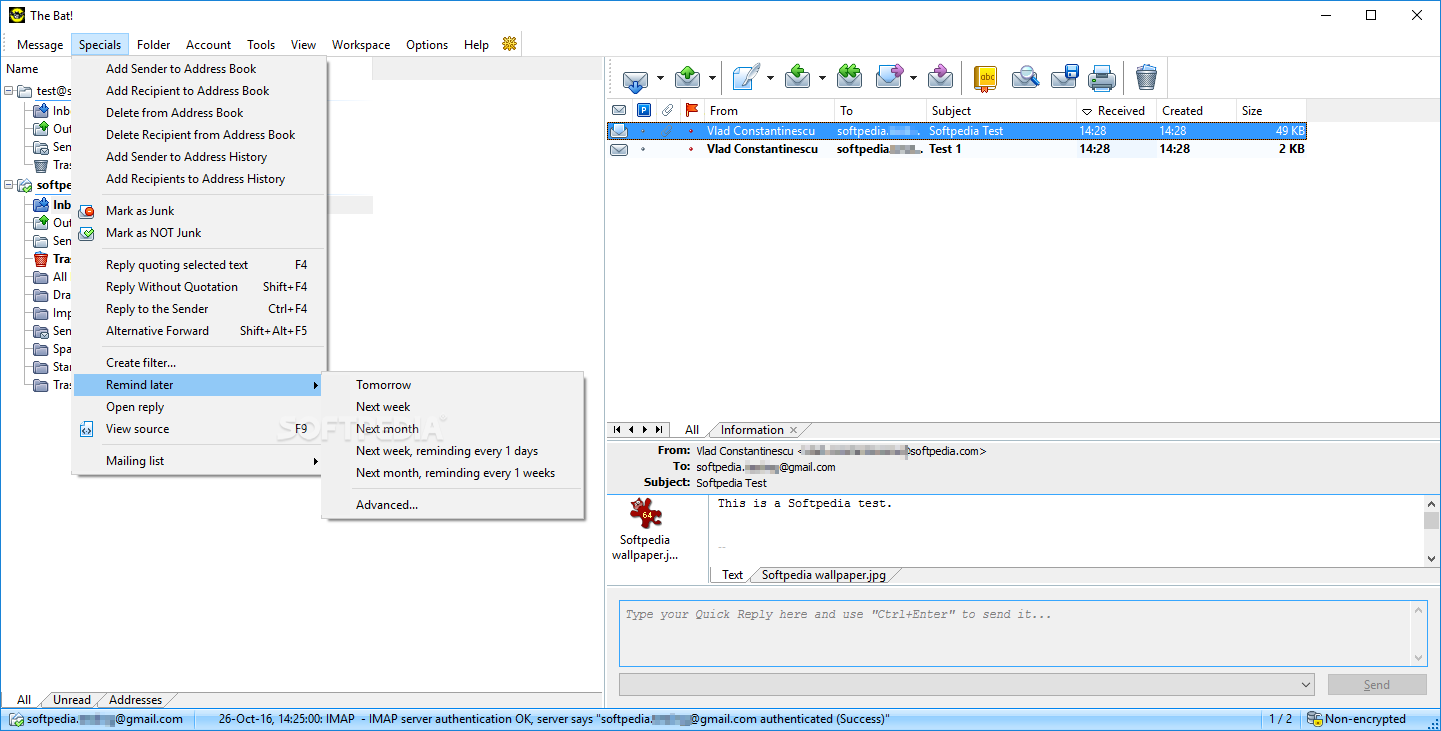Open the Get new mail dropdown arrow

659,78
